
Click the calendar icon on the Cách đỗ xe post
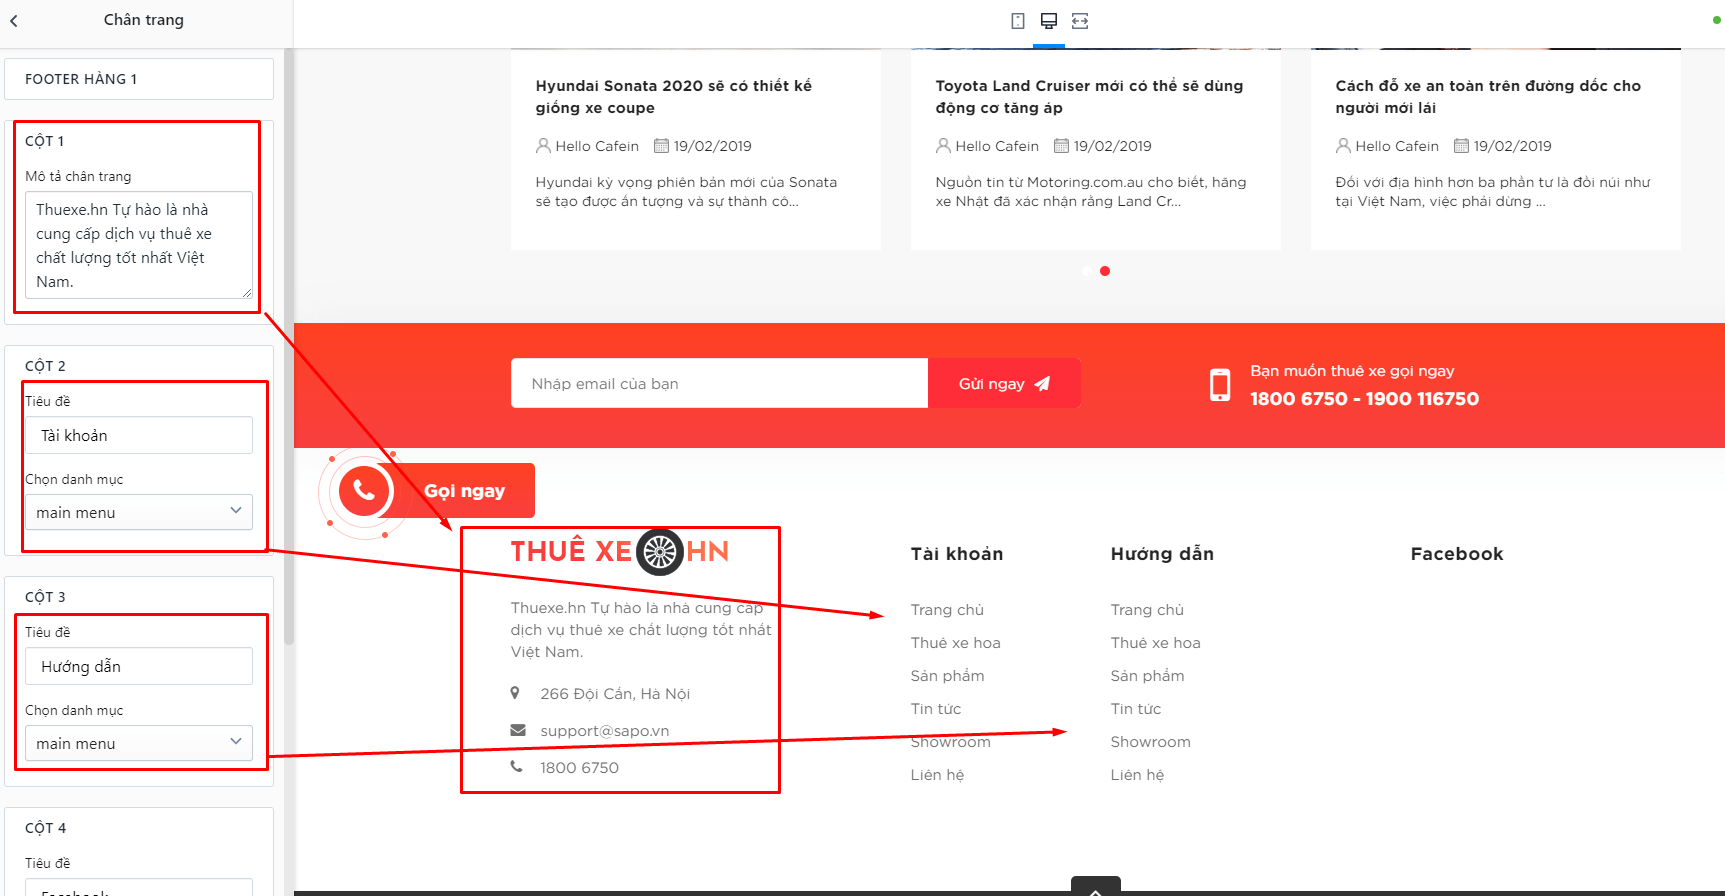1462,146
